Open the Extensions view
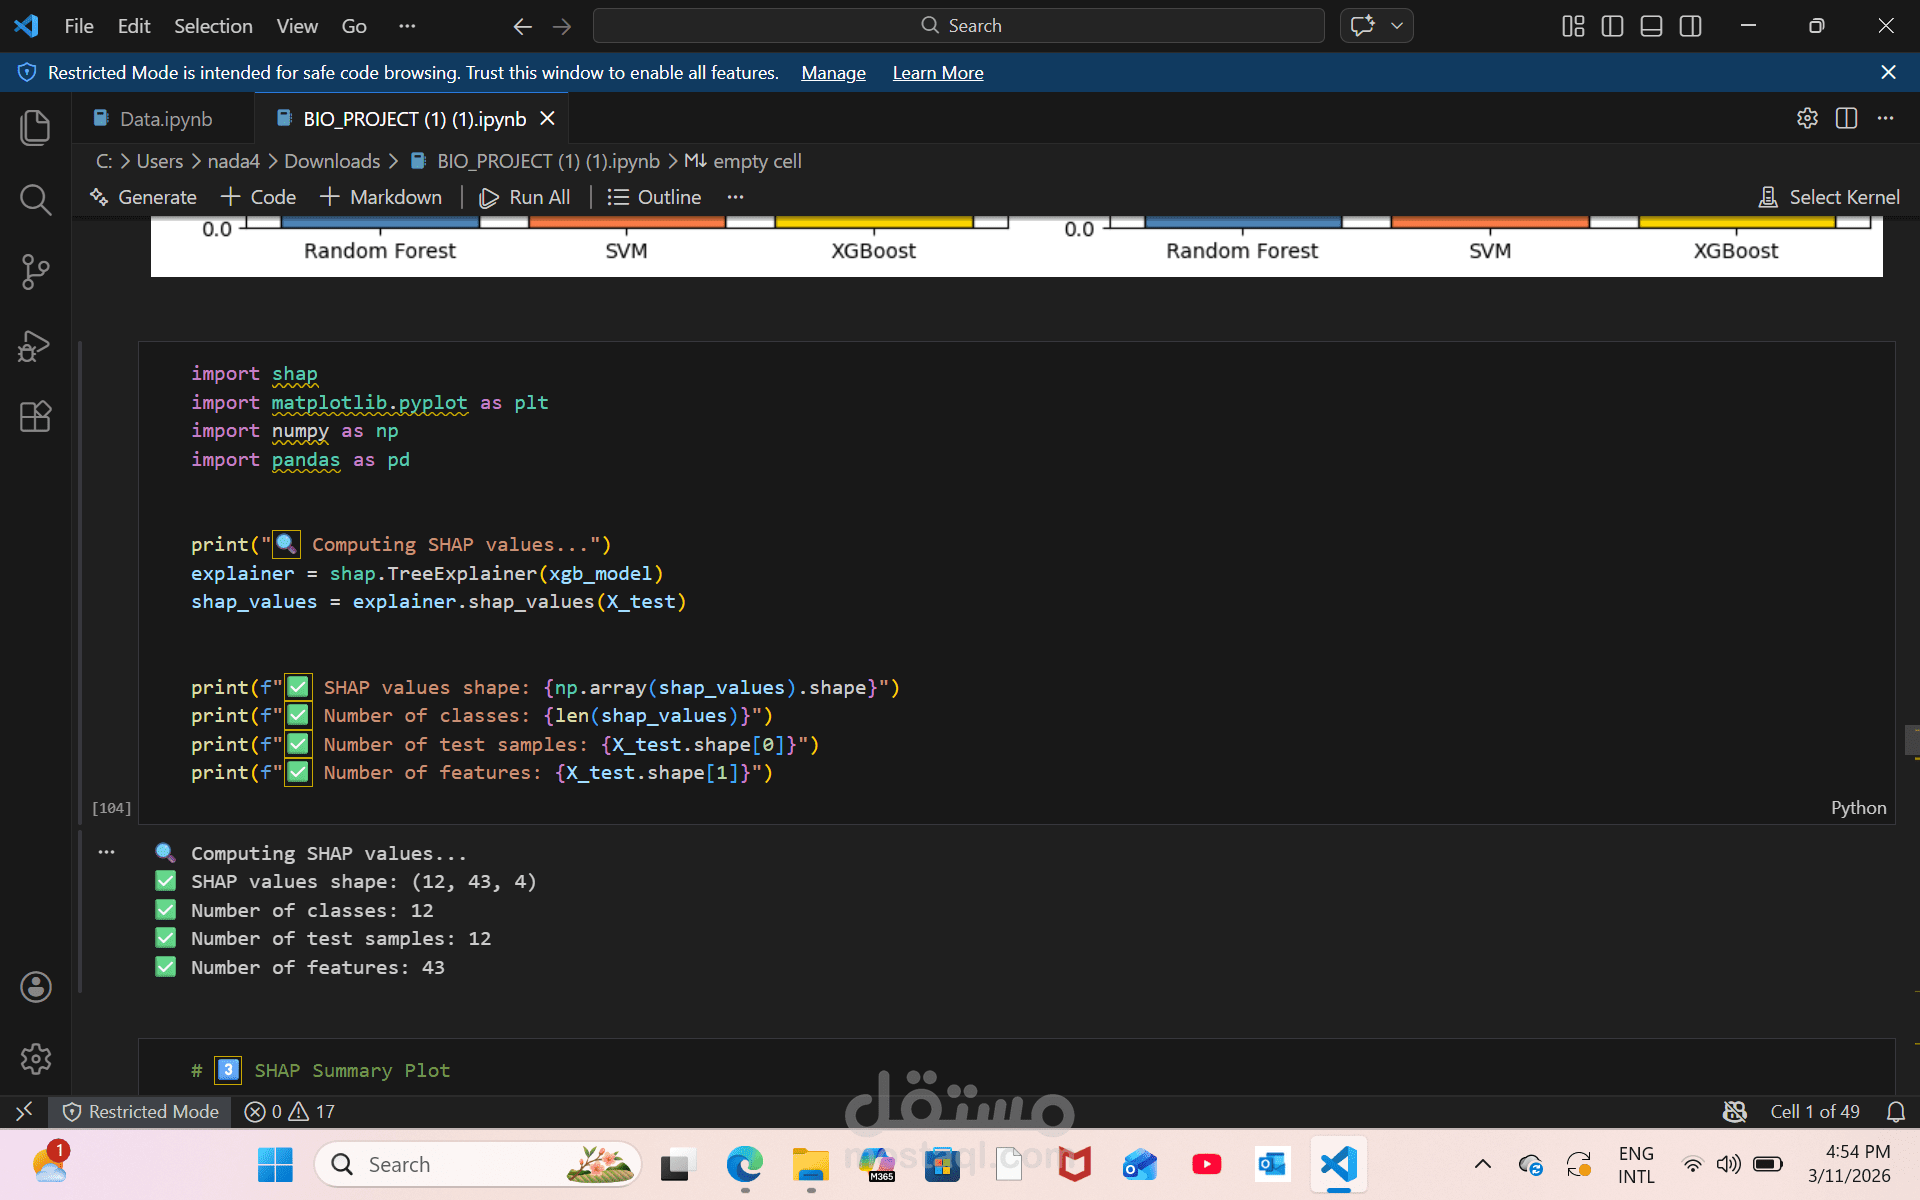 35,416
